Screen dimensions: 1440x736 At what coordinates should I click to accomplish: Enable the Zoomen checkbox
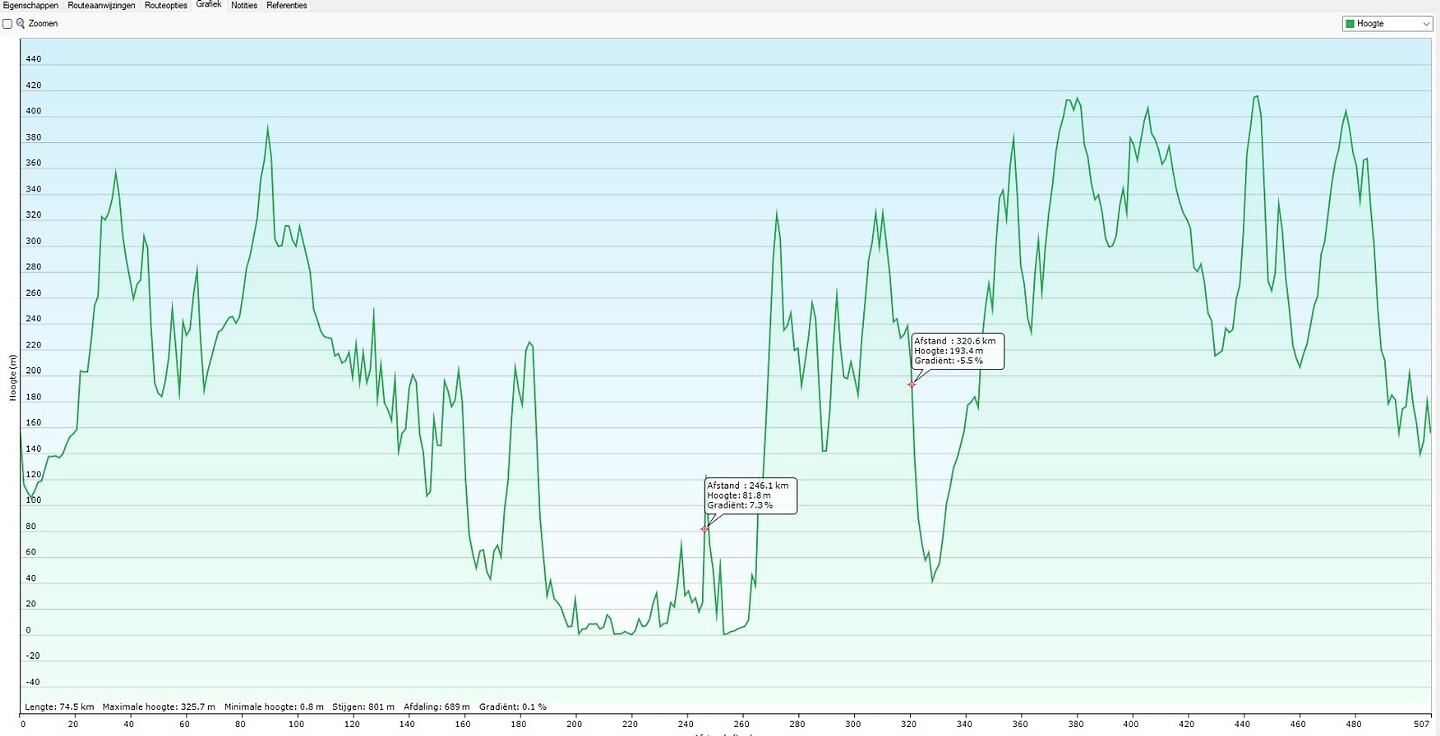[x=8, y=23]
